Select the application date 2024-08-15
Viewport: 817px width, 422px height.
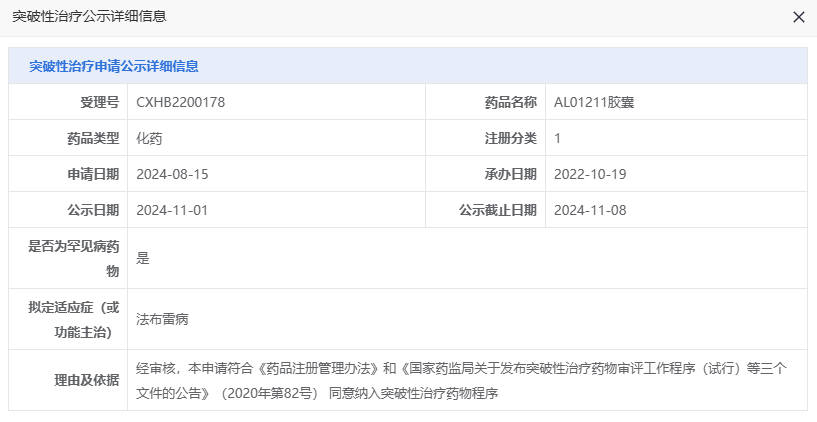click(172, 174)
